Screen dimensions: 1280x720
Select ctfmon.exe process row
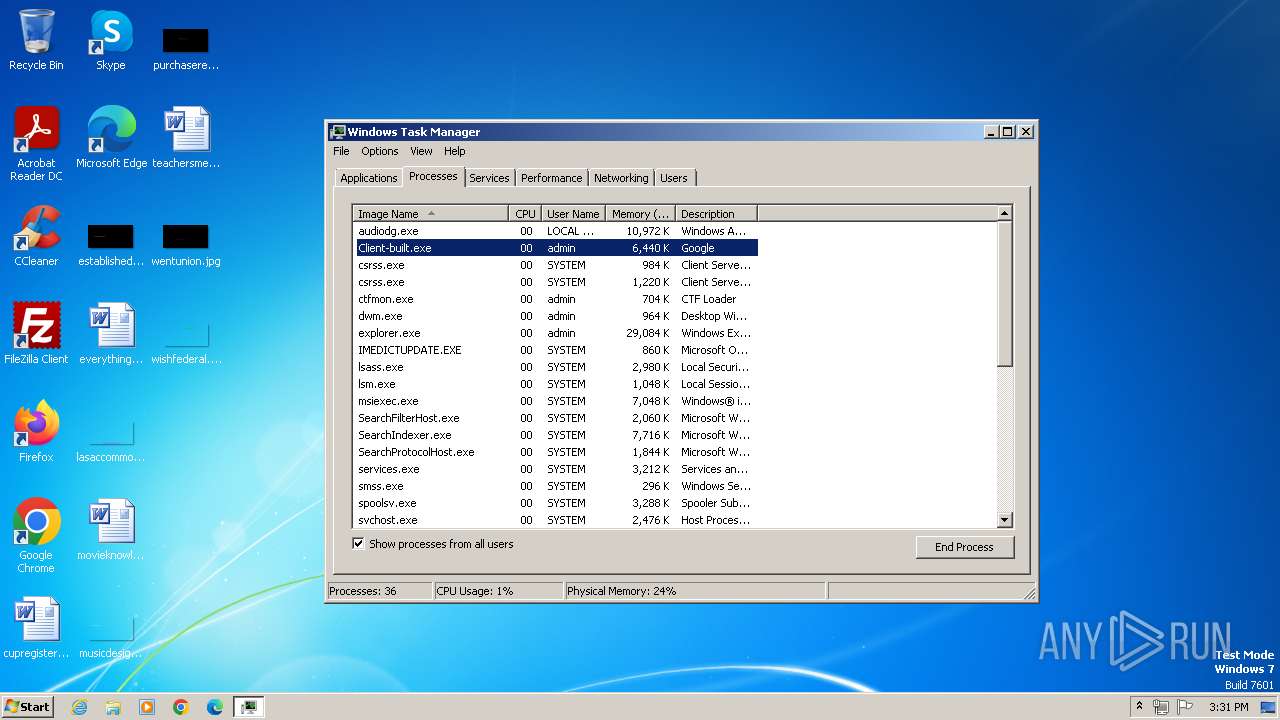(x=555, y=299)
